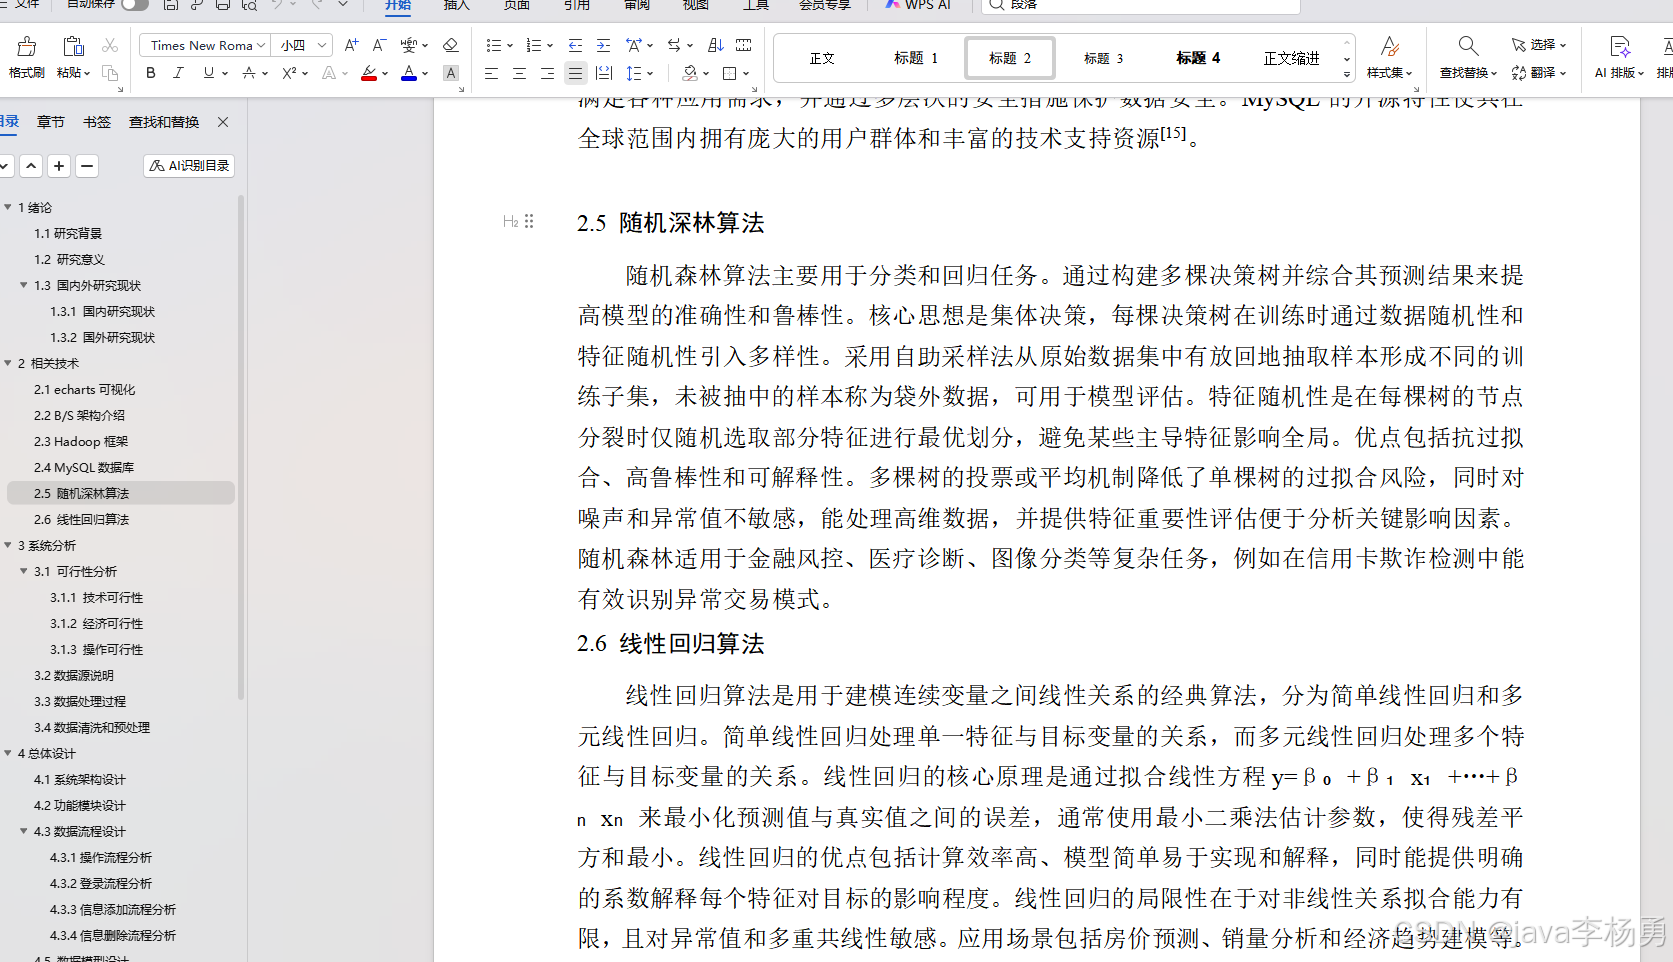Insert bulleted list

tap(493, 45)
